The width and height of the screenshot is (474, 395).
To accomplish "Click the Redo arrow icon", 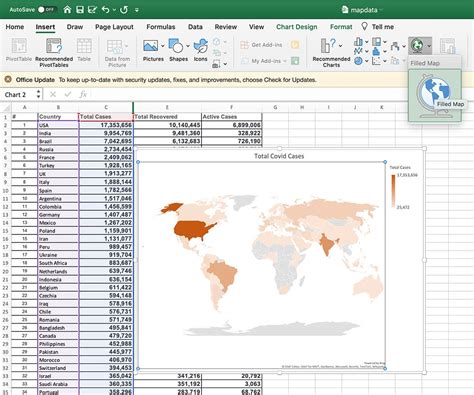I will (x=124, y=10).
